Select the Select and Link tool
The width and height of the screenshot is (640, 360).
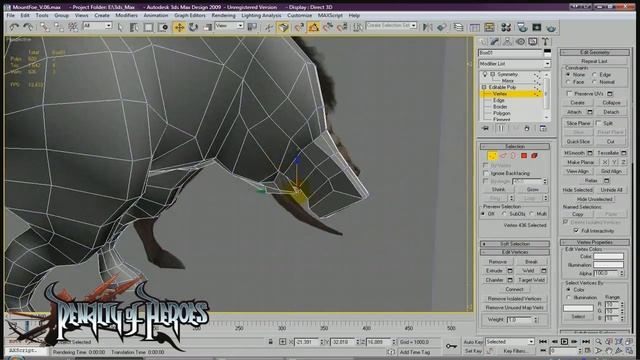point(44,27)
